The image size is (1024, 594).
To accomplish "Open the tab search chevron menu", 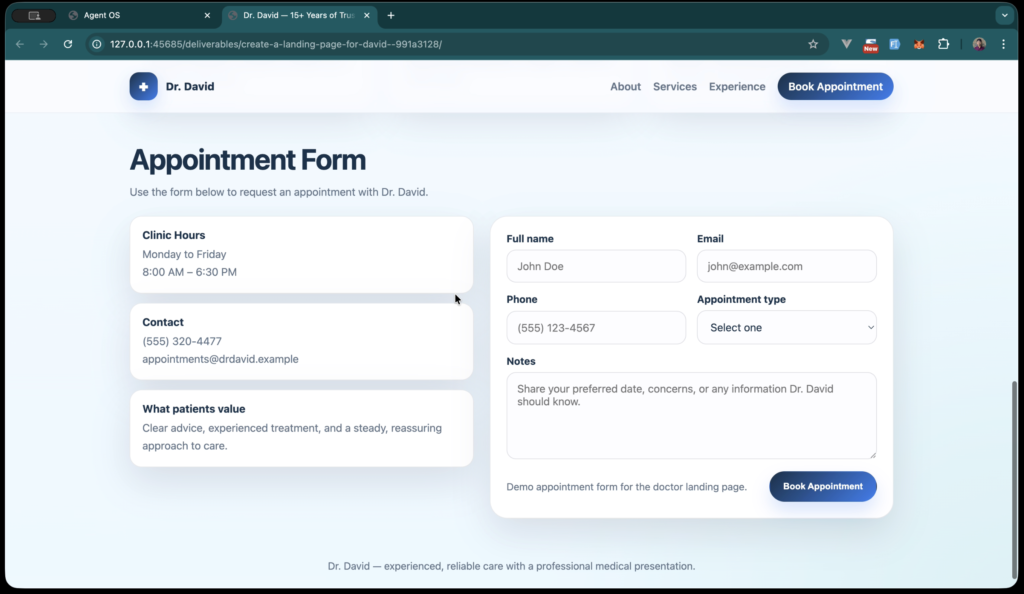I will click(x=1004, y=15).
